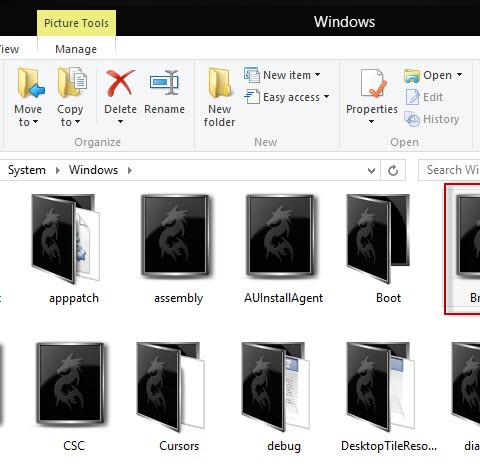Expand the New item dropdown
The image size is (480, 476).
[x=317, y=75]
